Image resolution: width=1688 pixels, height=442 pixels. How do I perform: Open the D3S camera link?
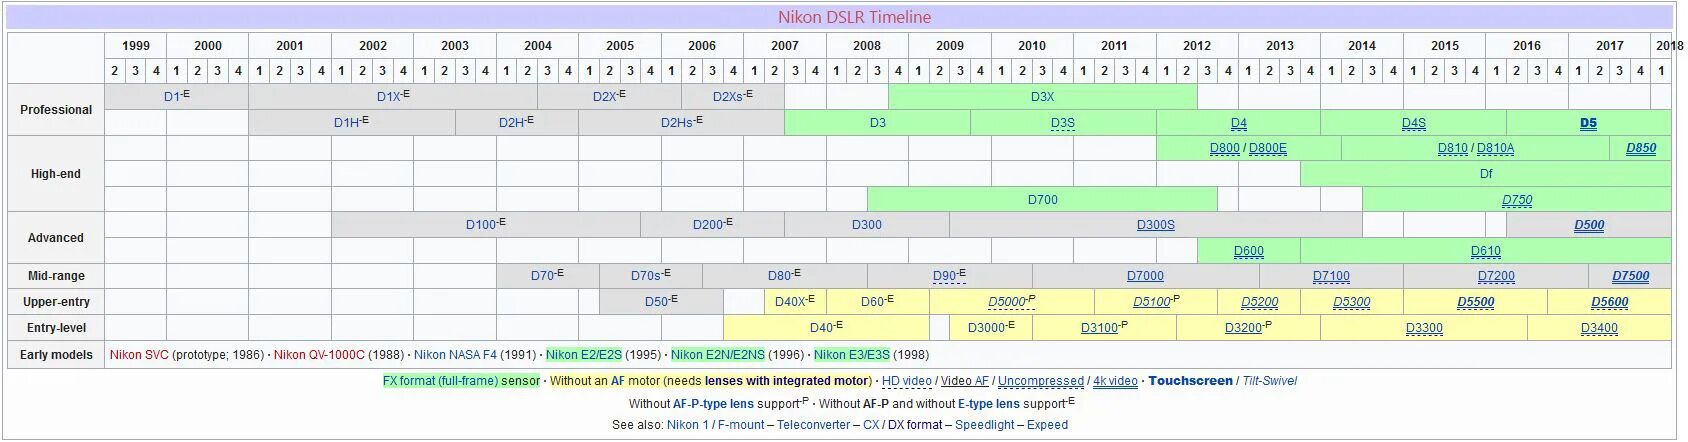1062,123
